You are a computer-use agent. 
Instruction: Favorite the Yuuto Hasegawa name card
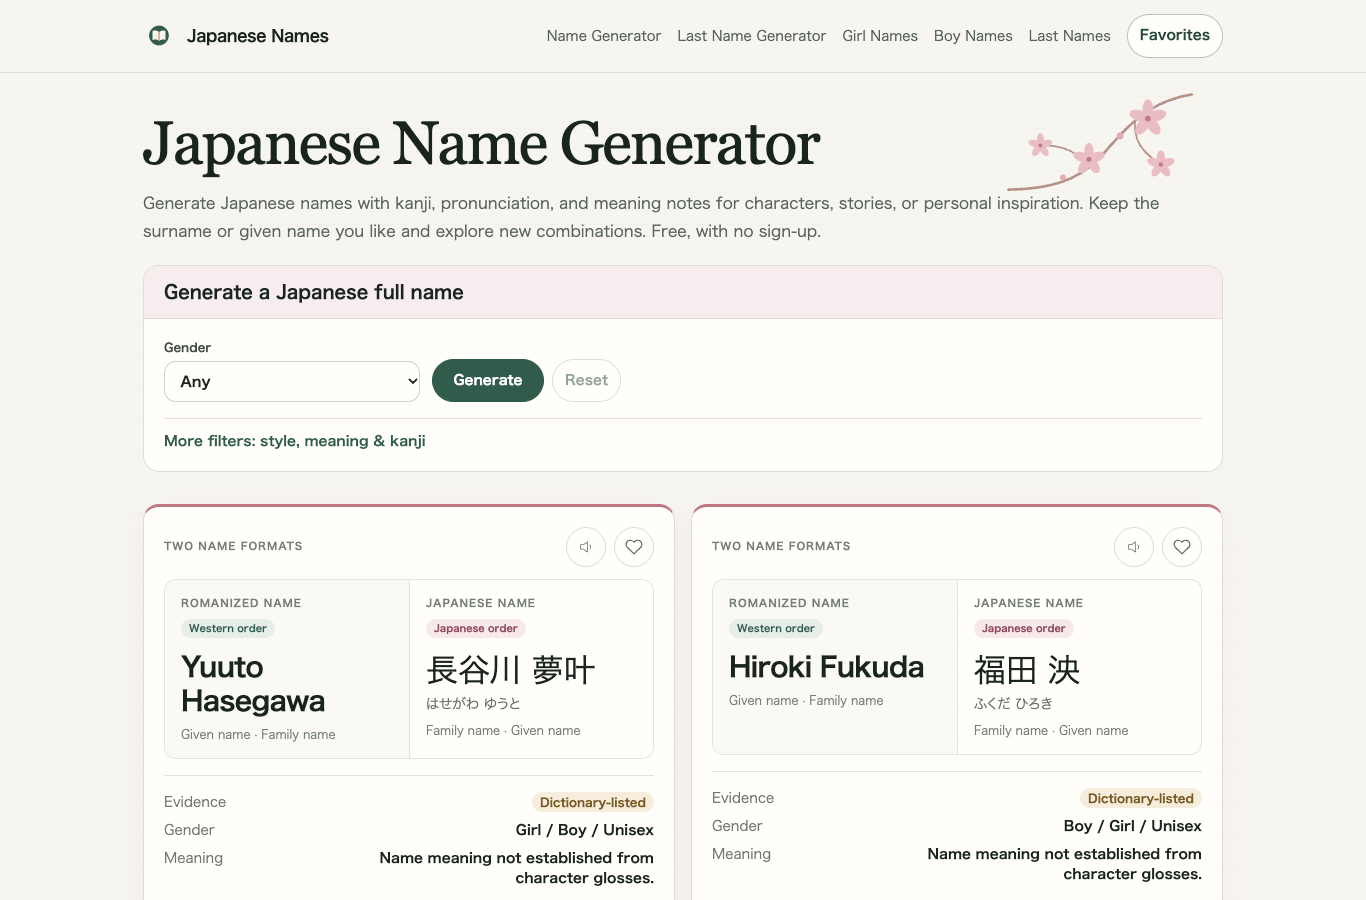coord(634,547)
